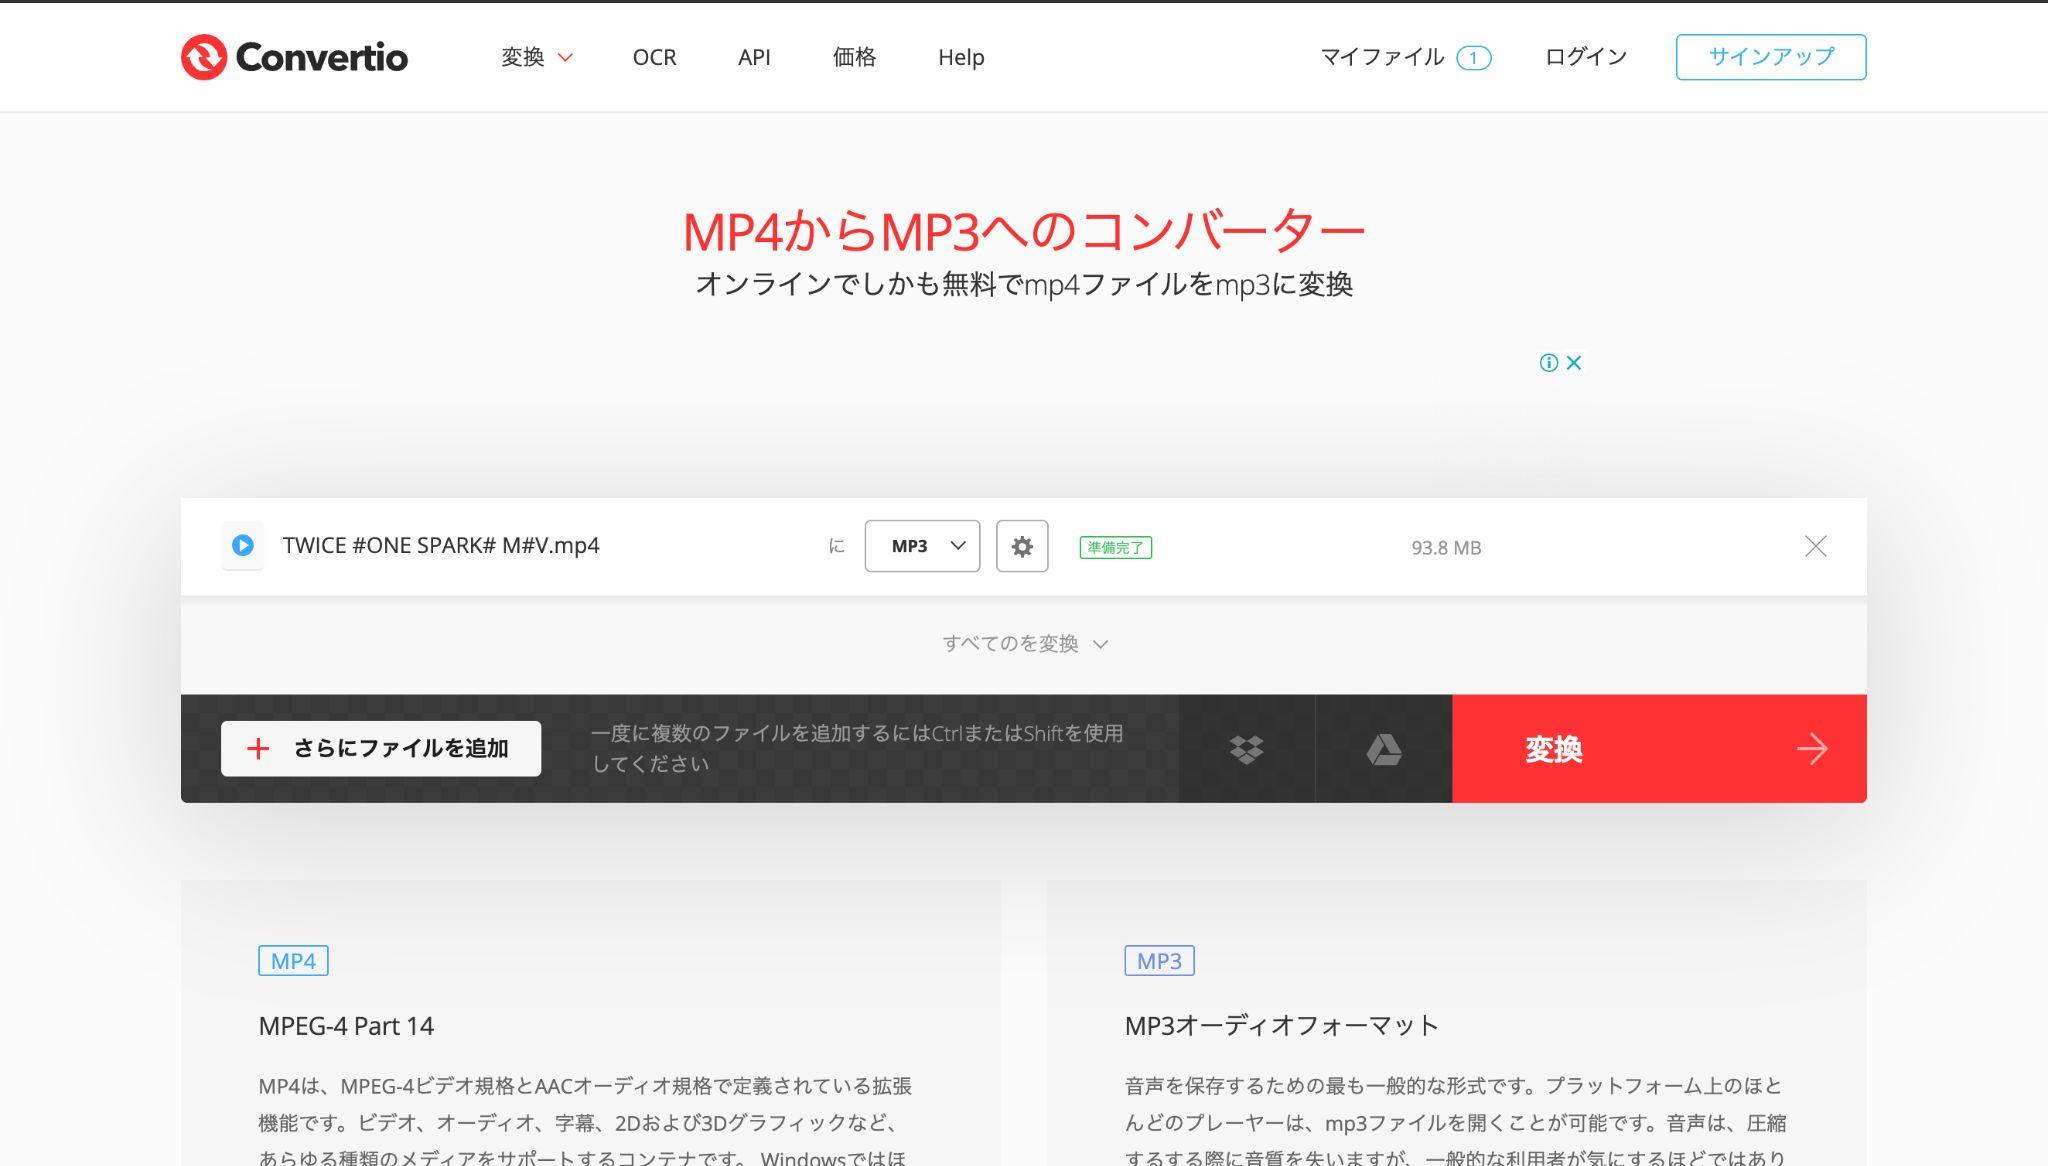Click the MP4 format tag

point(293,961)
